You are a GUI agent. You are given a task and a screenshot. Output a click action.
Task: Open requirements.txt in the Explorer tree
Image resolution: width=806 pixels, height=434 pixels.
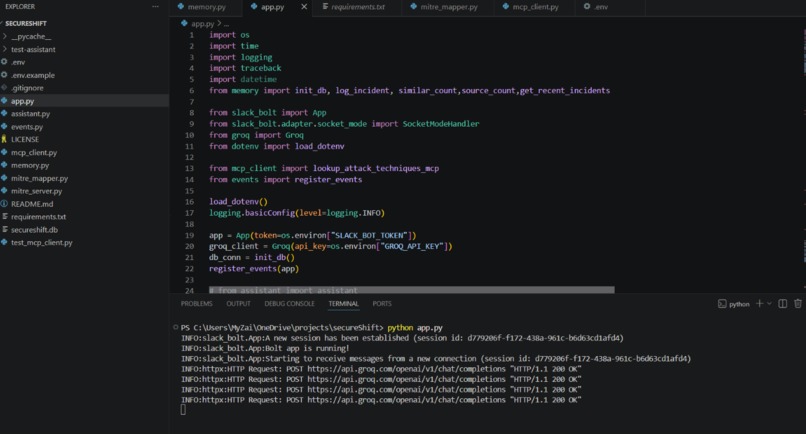pos(39,217)
